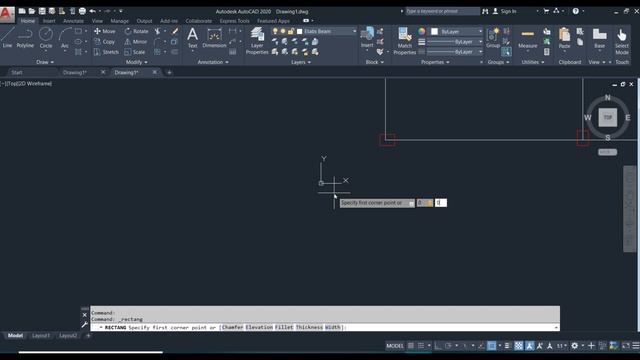
Task: Click the Save icon in quick access toolbar
Action: (x=42, y=11)
